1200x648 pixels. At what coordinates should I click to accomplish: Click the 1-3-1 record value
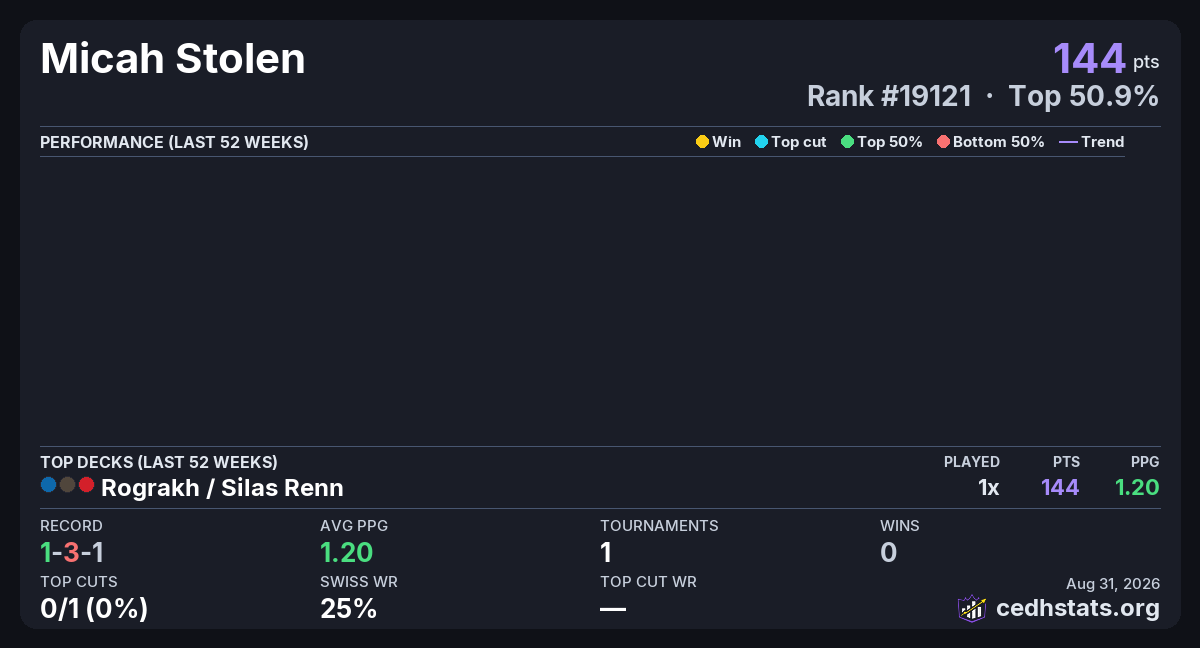coord(72,552)
